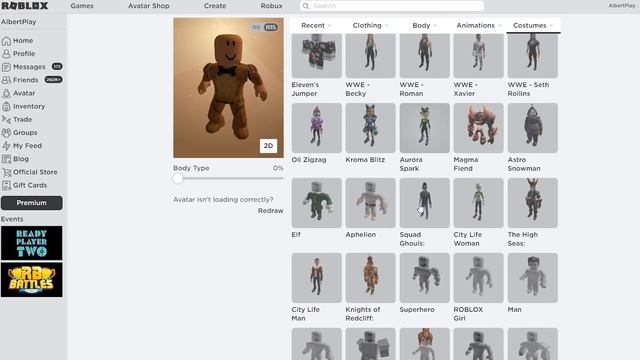
Task: Click the search magnifier icon
Action: click(x=306, y=6)
